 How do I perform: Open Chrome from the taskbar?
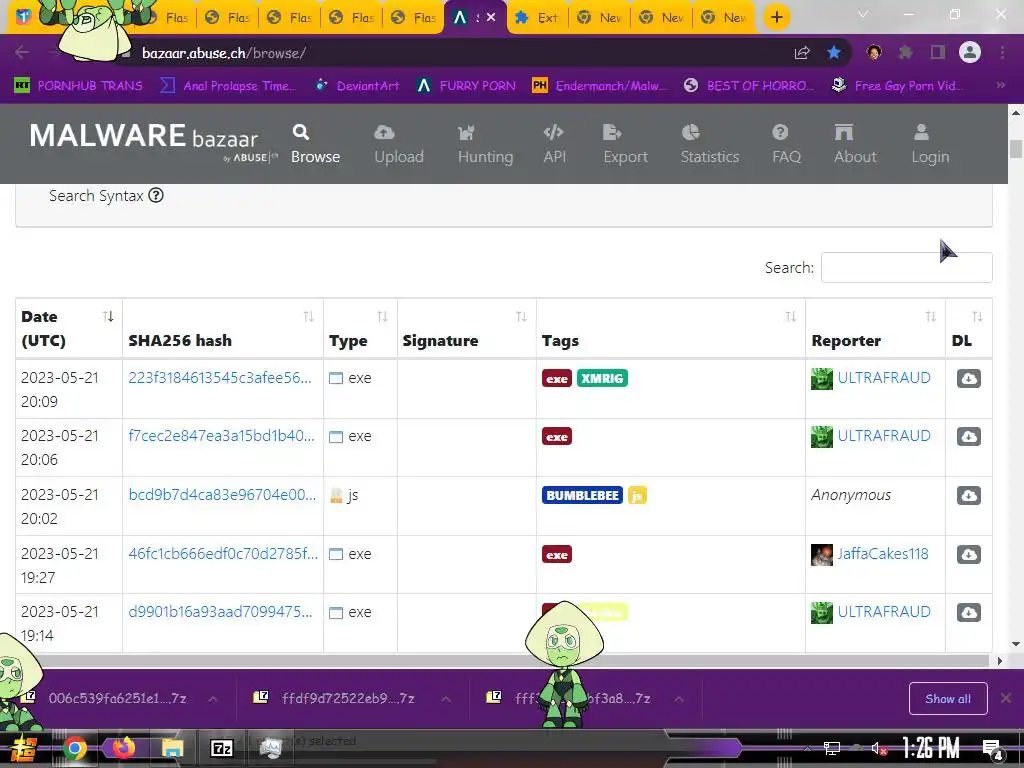pyautogui.click(x=75, y=748)
